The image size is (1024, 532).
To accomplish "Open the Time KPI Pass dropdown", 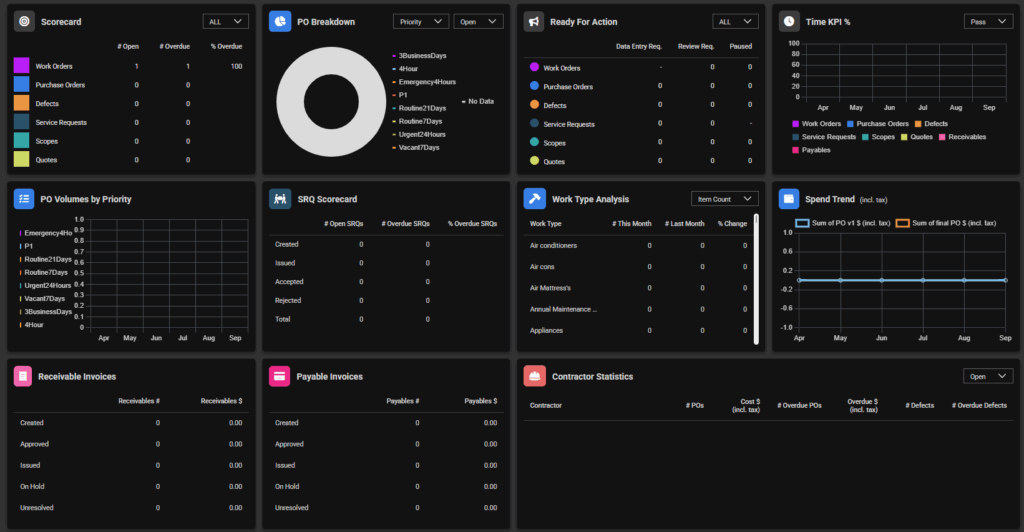I will point(986,21).
